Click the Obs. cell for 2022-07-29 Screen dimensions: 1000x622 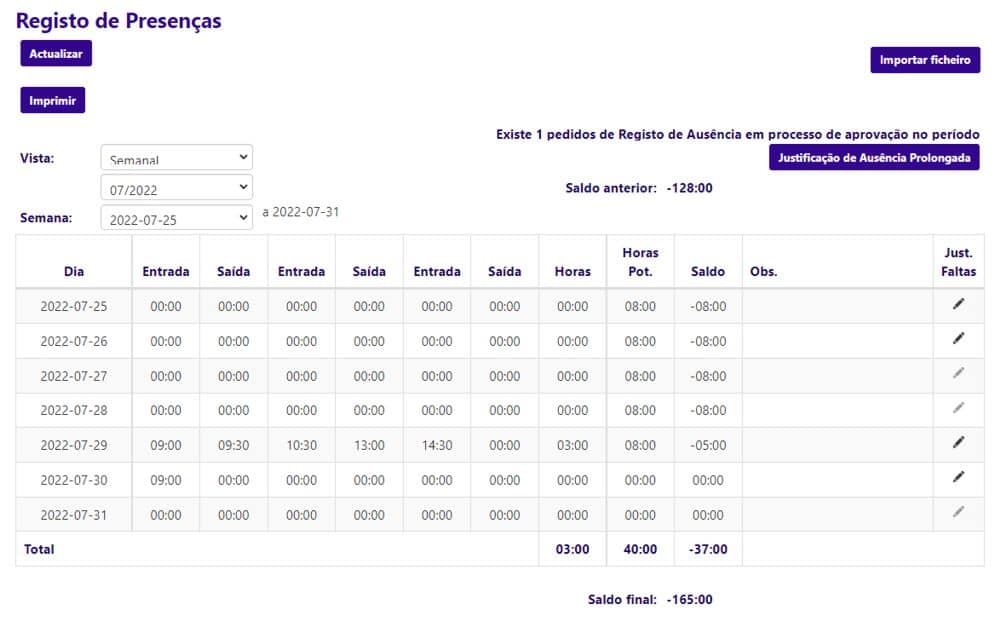pyautogui.click(x=836, y=445)
